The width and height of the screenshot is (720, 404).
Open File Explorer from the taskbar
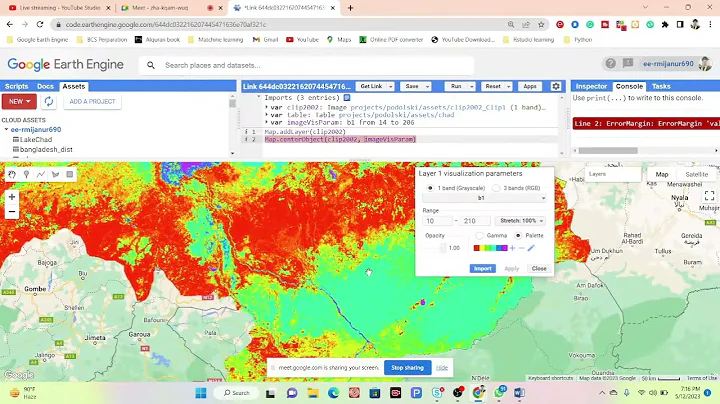pyautogui.click(x=313, y=393)
